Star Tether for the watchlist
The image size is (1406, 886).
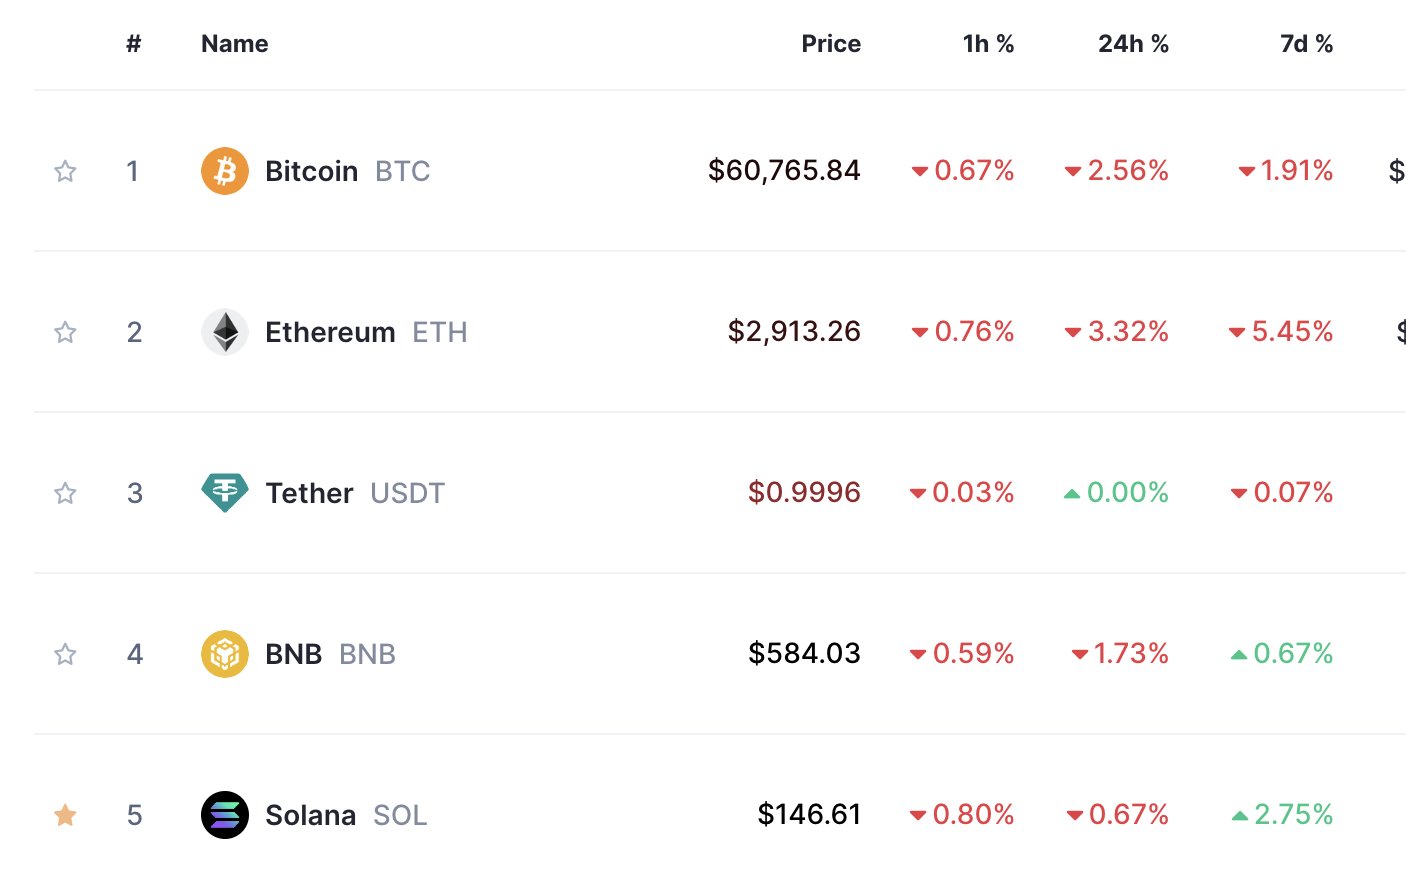point(65,493)
